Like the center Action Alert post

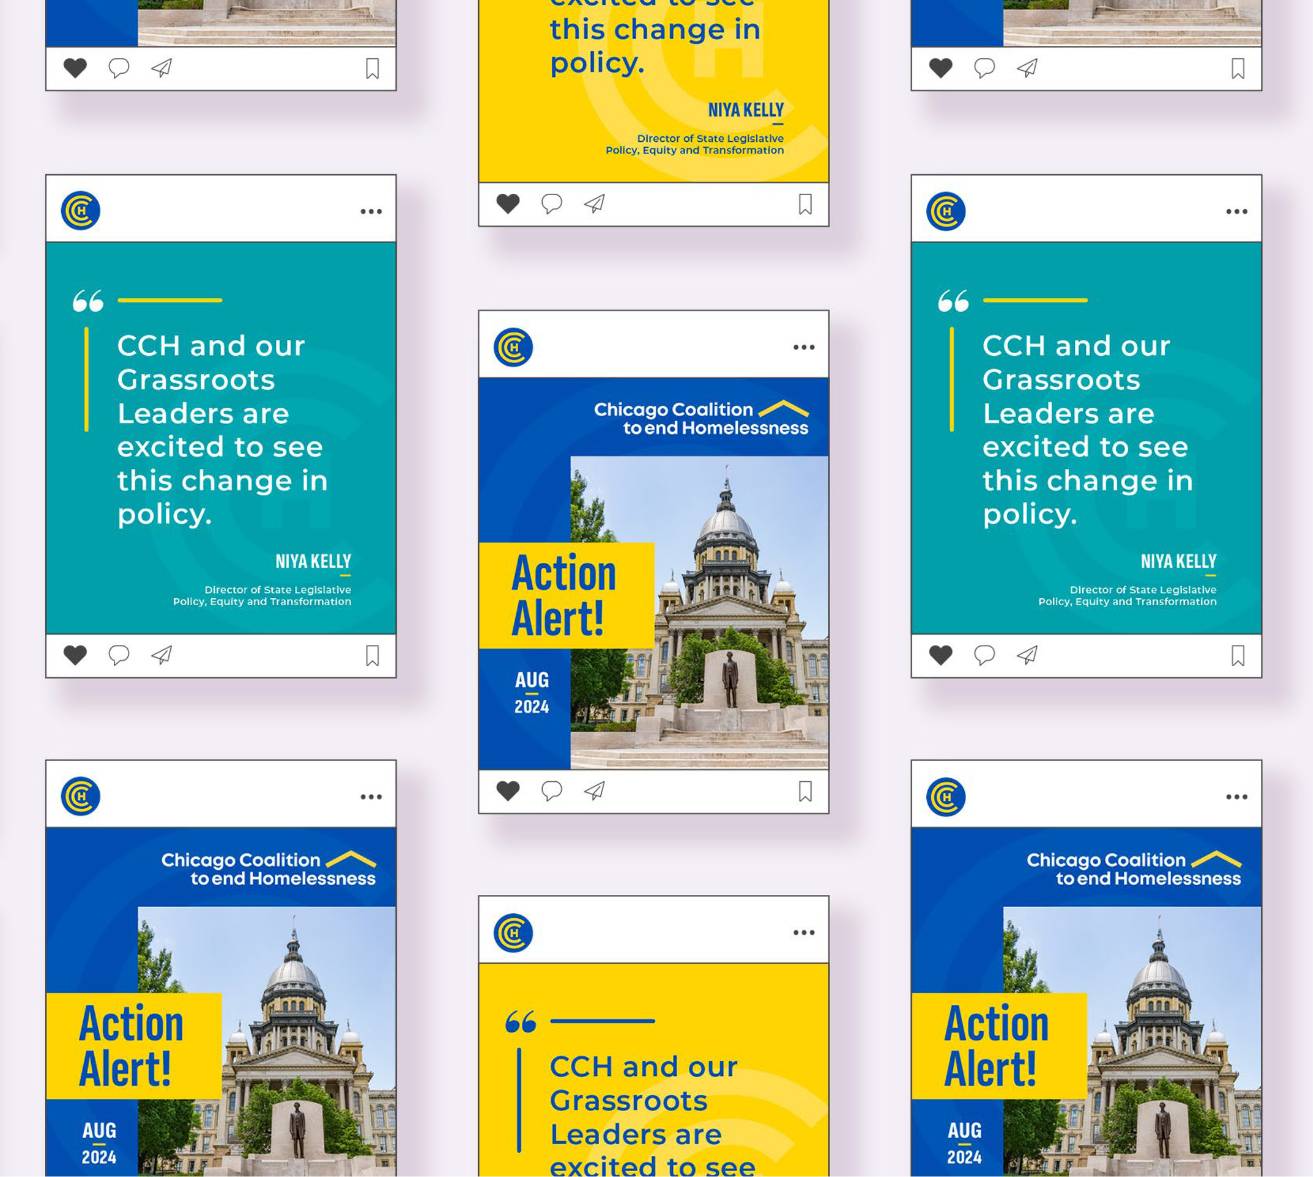pos(508,791)
